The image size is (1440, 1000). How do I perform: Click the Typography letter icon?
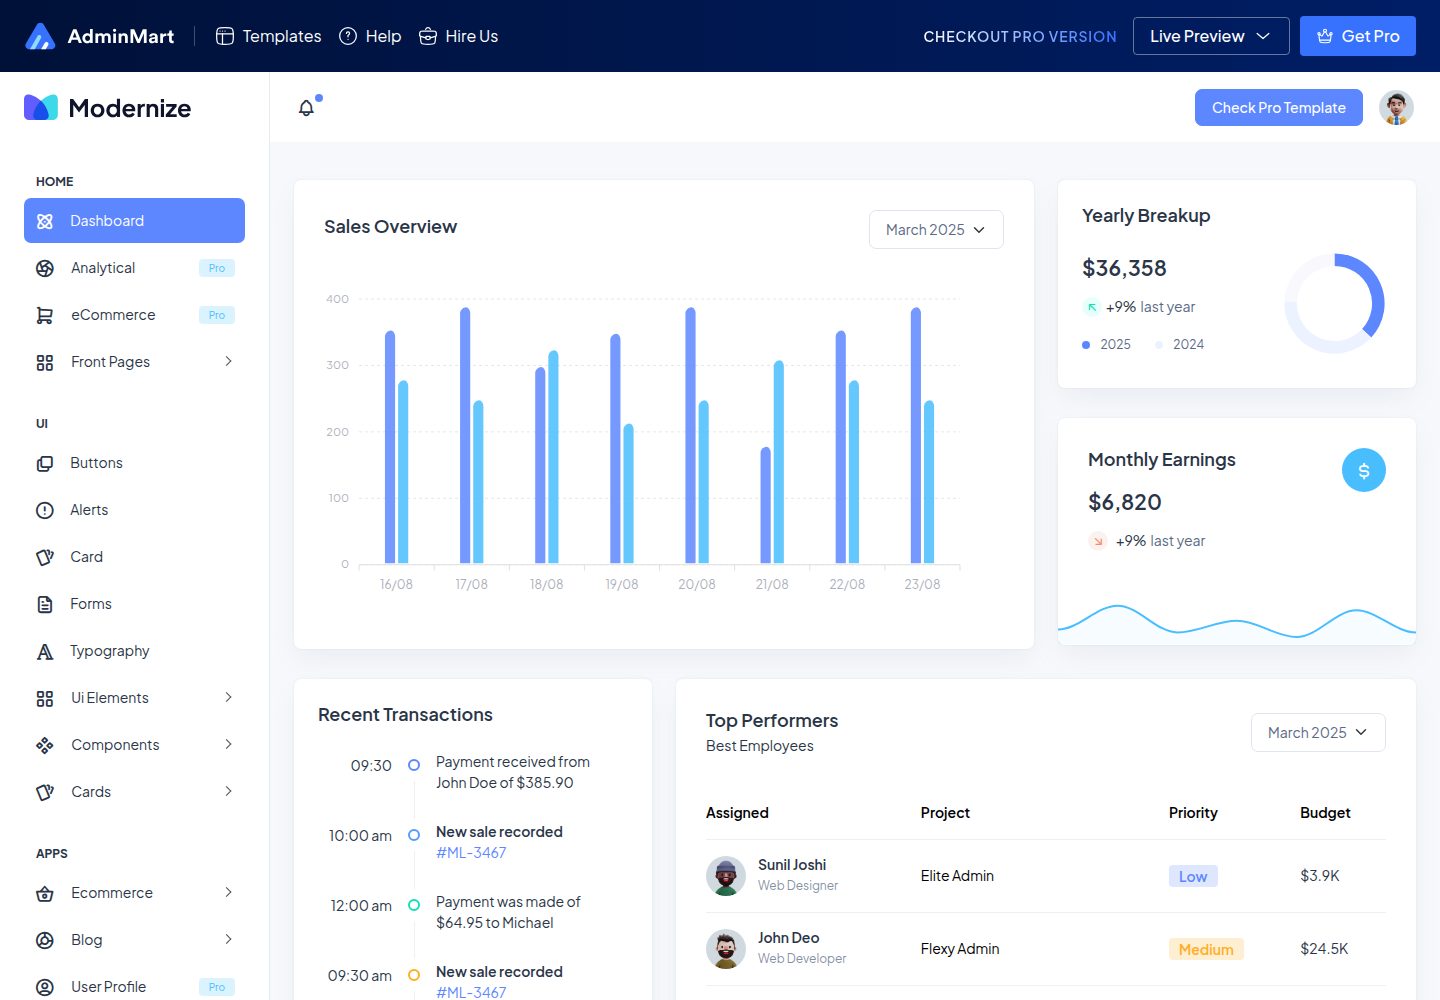pyautogui.click(x=45, y=651)
